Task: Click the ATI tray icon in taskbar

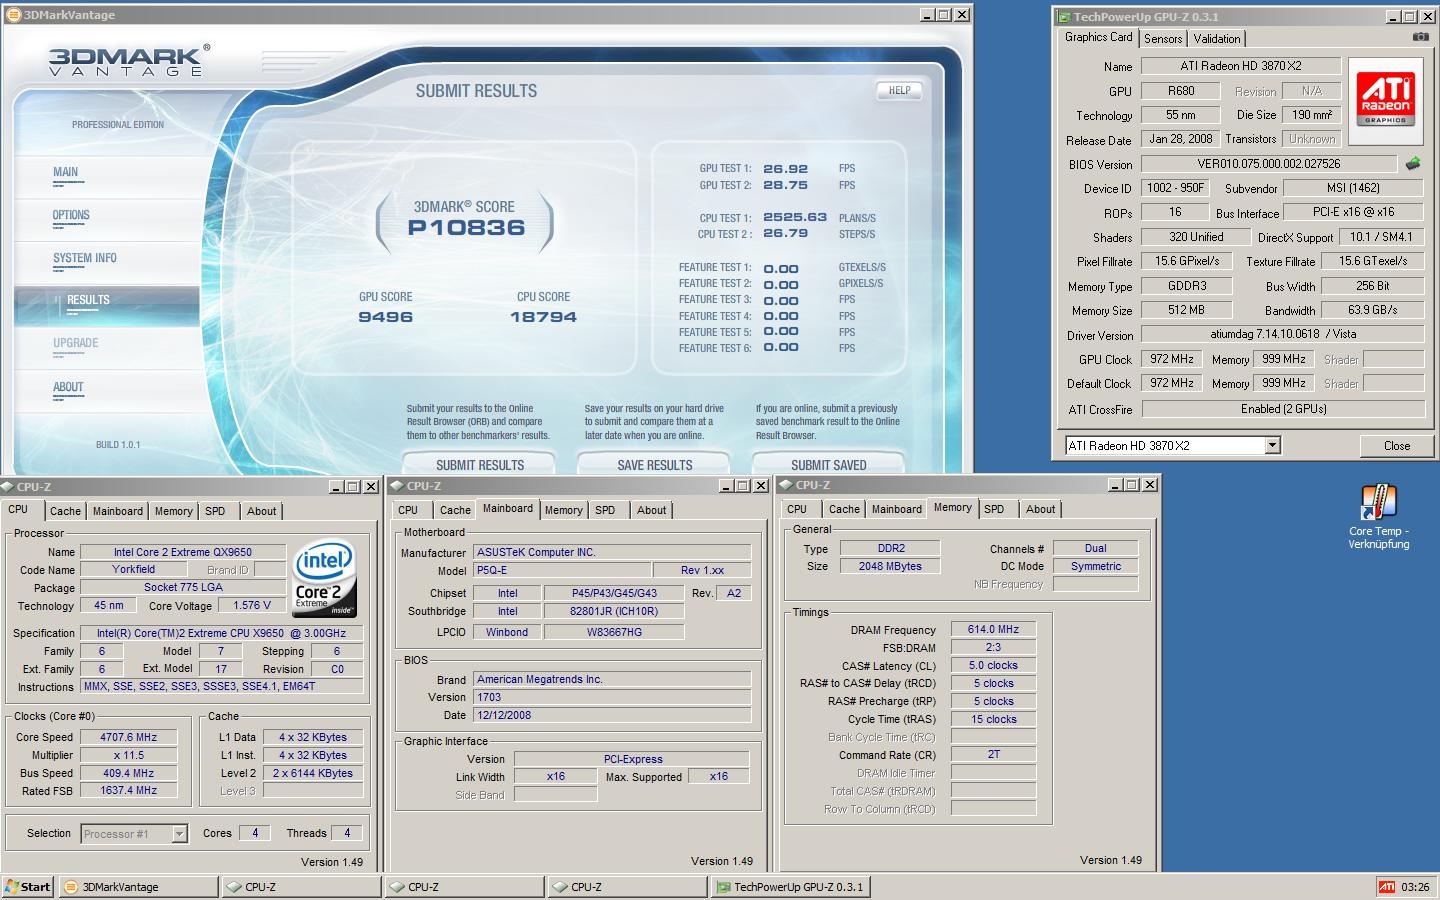Action: tap(1386, 887)
